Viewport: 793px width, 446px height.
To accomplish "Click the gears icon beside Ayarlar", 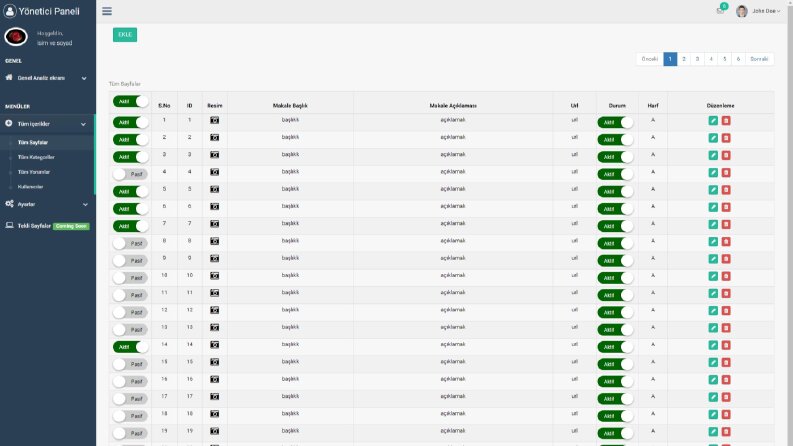I will (9, 204).
